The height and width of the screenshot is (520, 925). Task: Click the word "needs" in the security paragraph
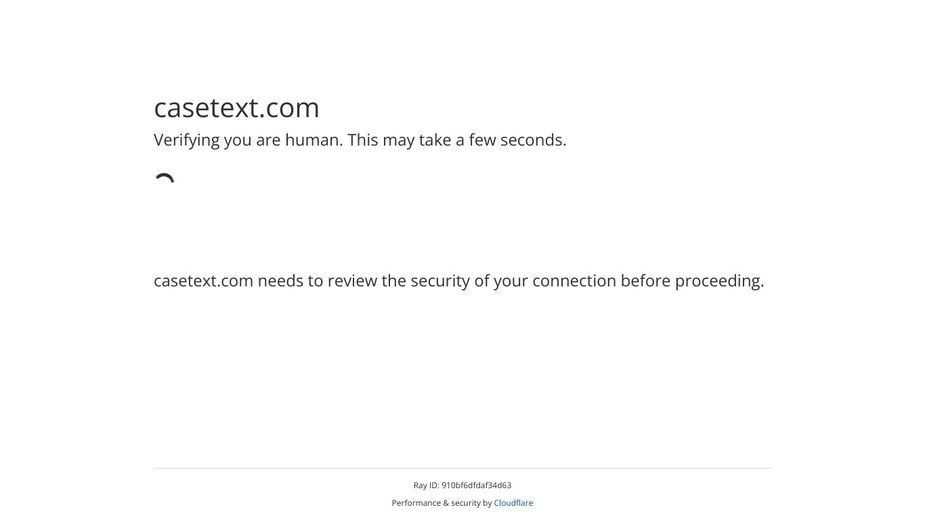coord(280,281)
